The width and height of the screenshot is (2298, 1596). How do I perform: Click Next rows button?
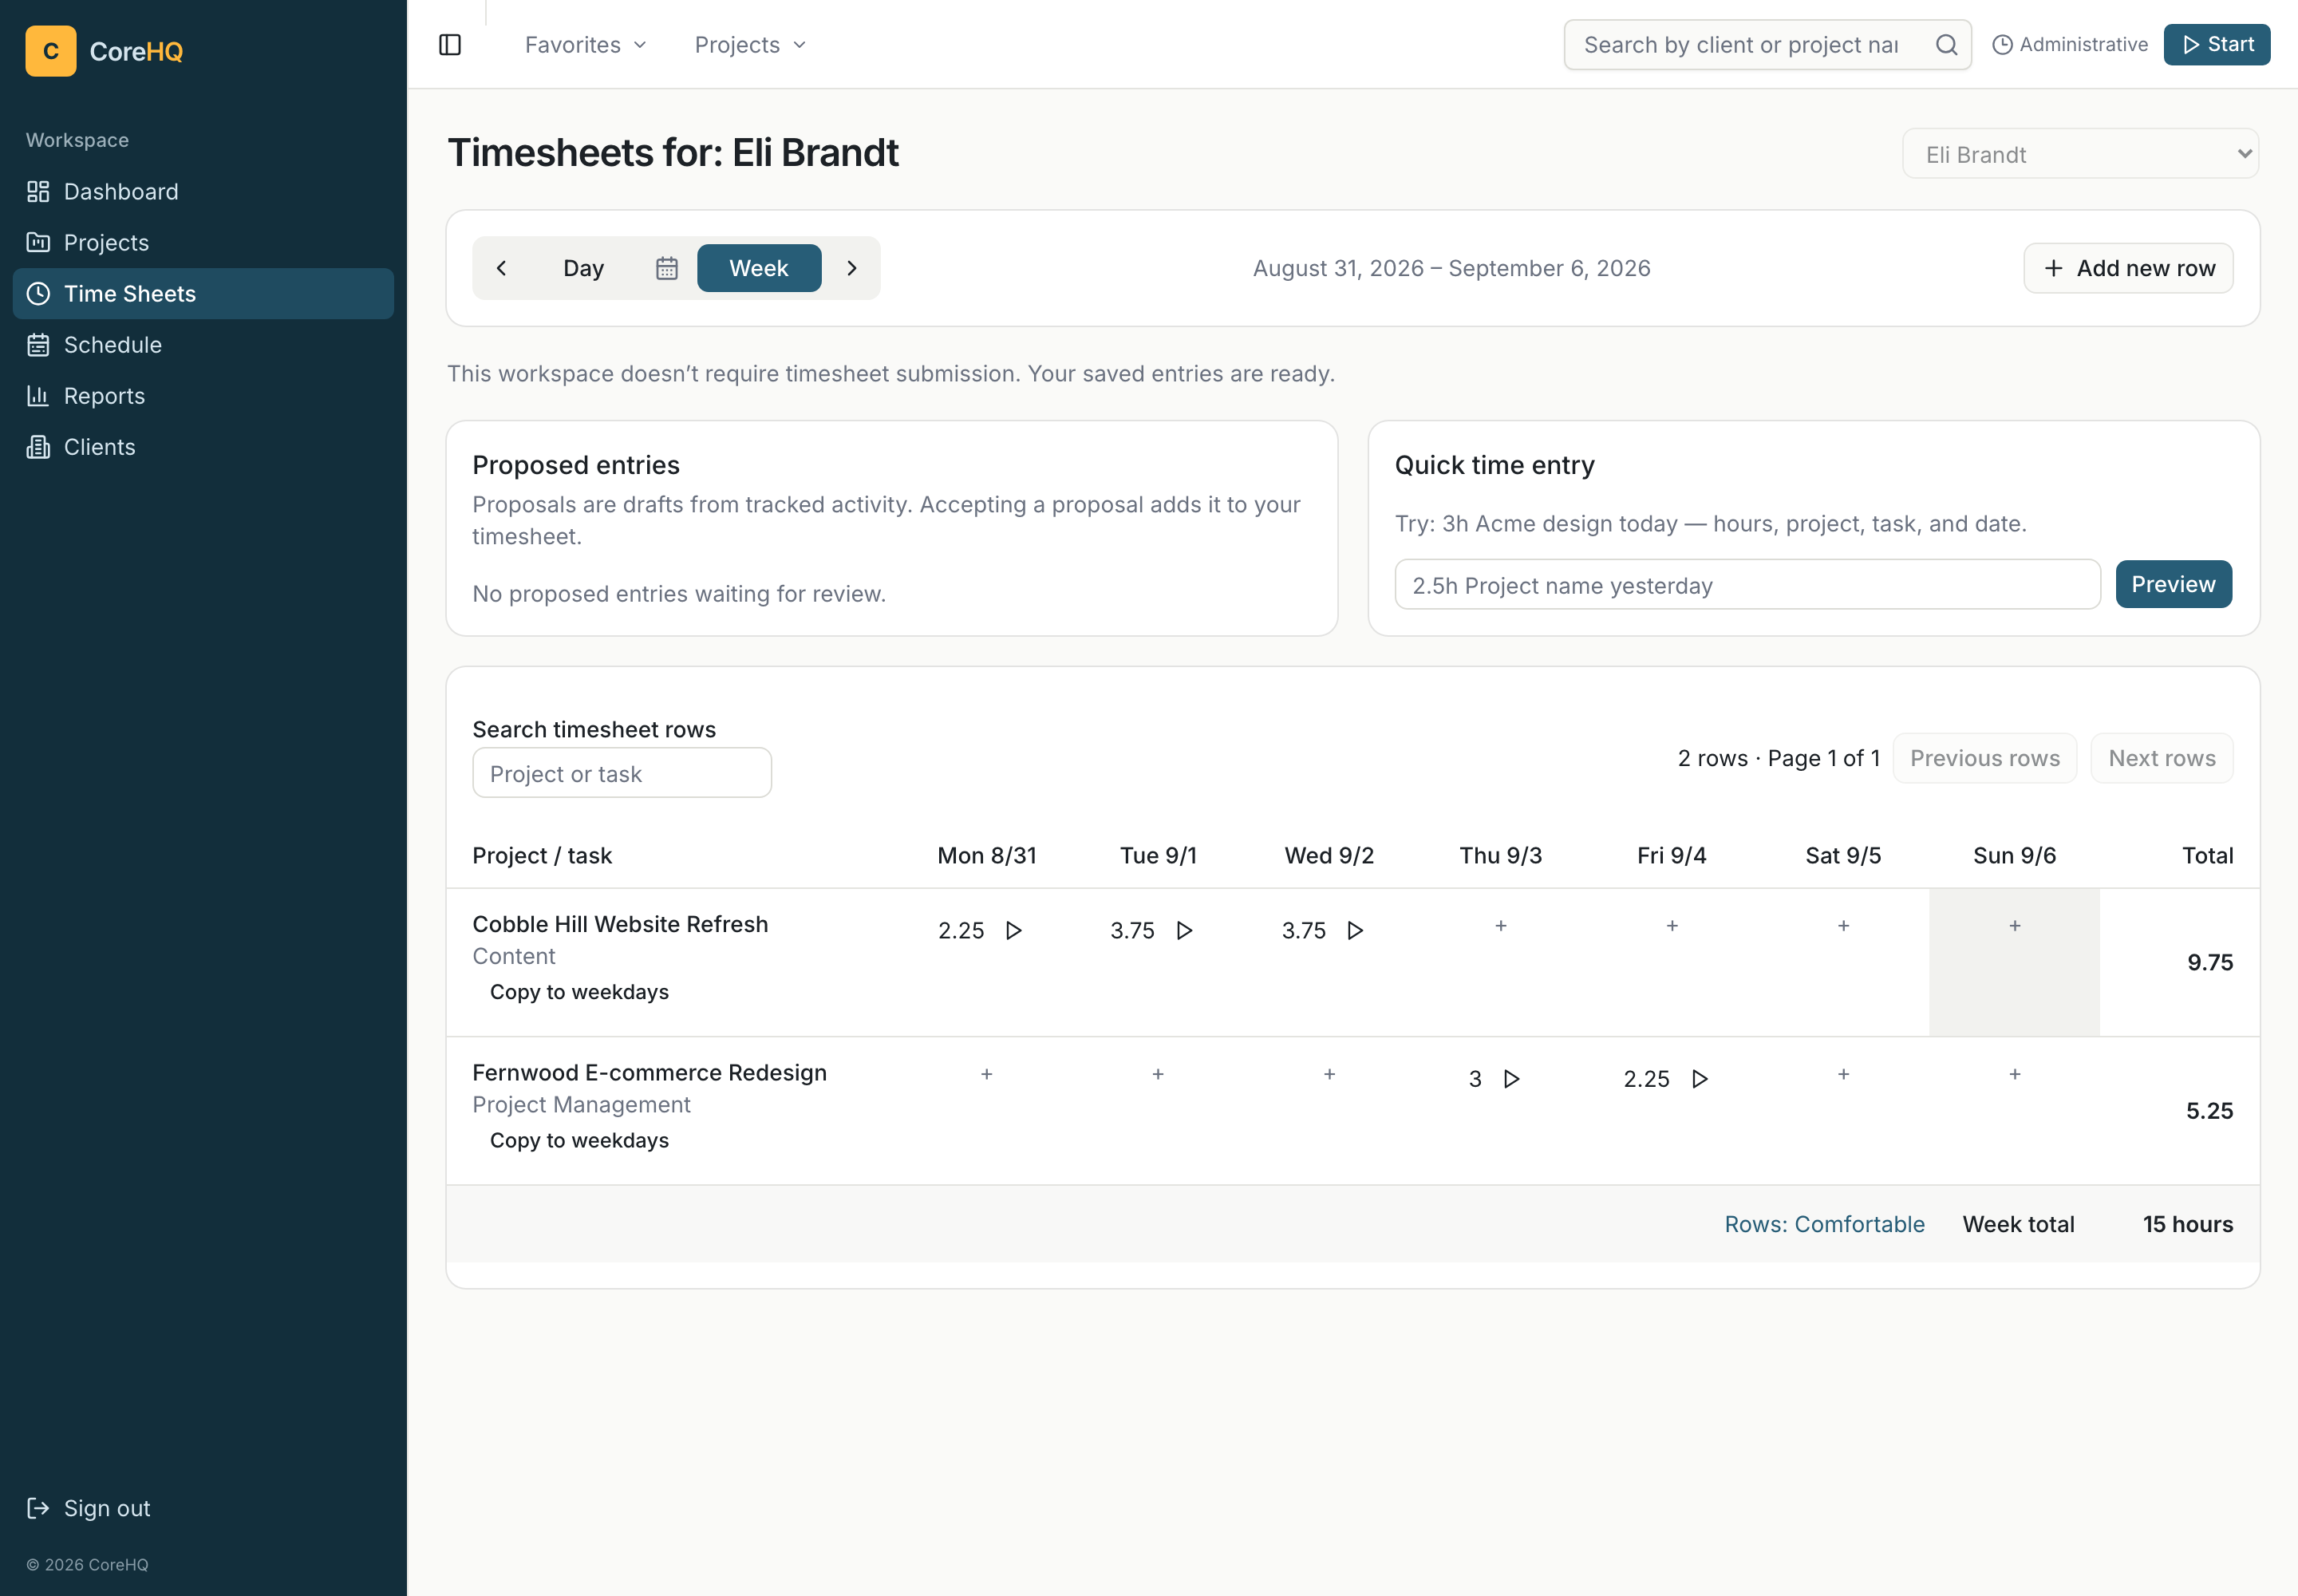point(2161,758)
